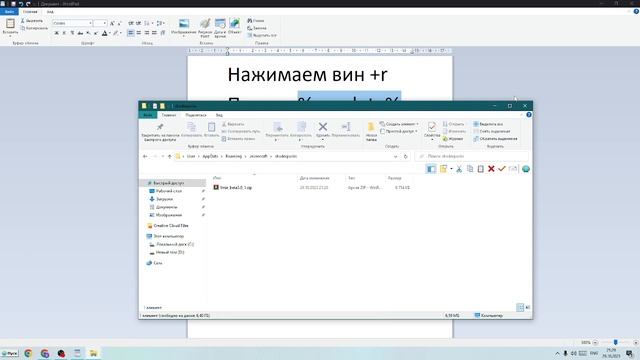Click WordPad text highlight marker
640x360 pixels.
116,33
